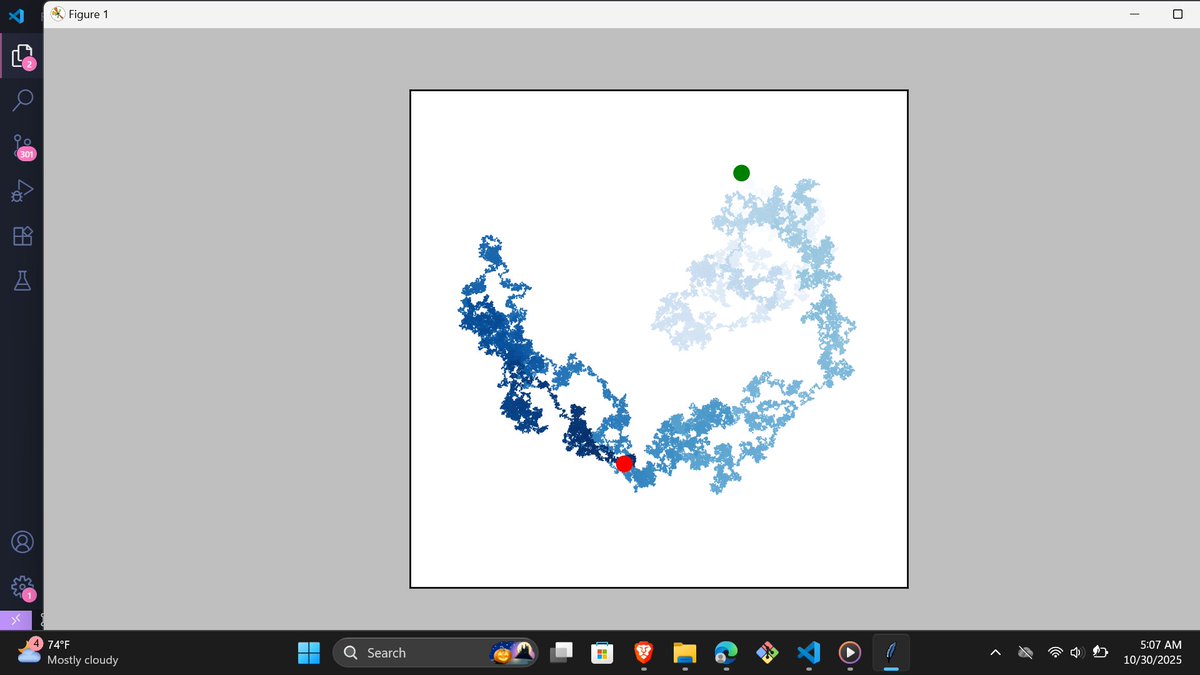
Task: Launch Brave browser from the taskbar
Action: point(643,652)
